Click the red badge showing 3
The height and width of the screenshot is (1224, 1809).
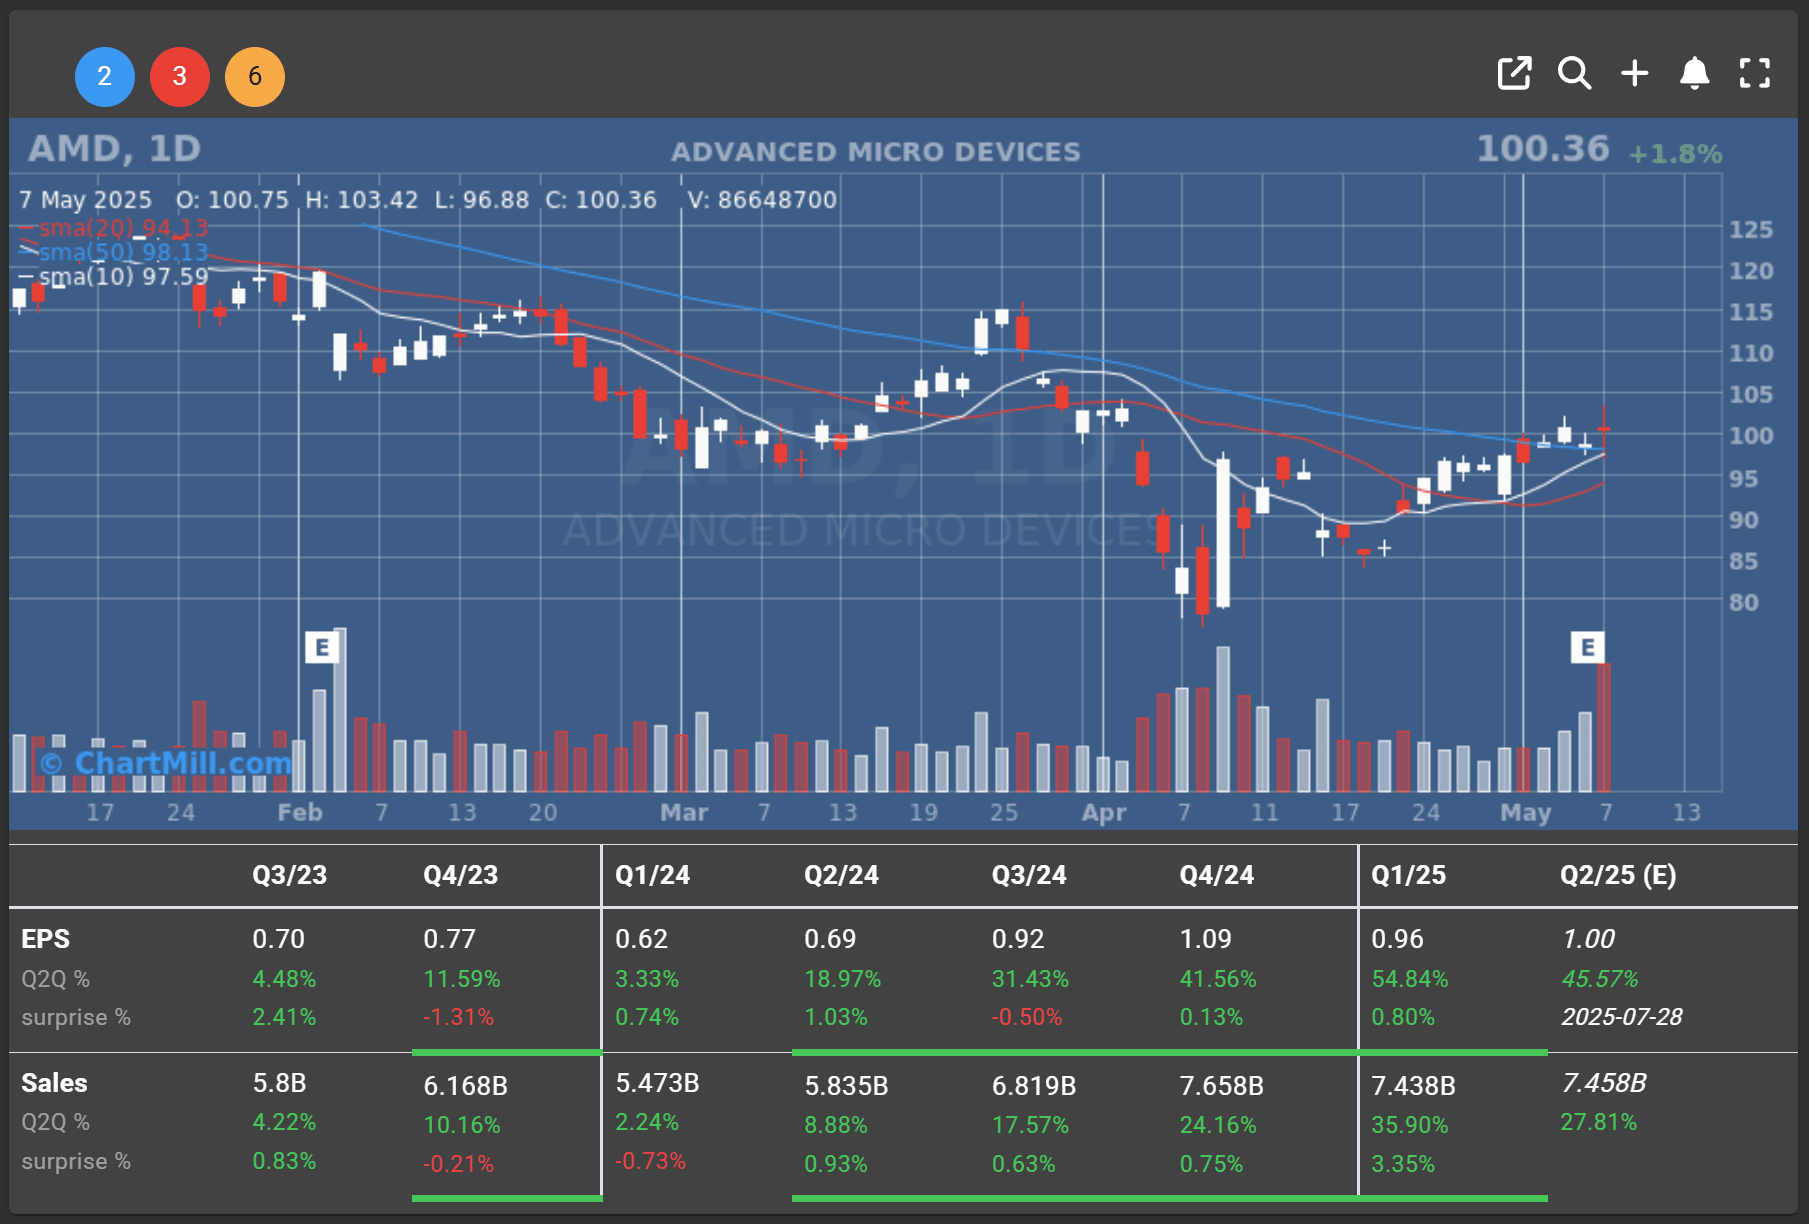tap(180, 76)
